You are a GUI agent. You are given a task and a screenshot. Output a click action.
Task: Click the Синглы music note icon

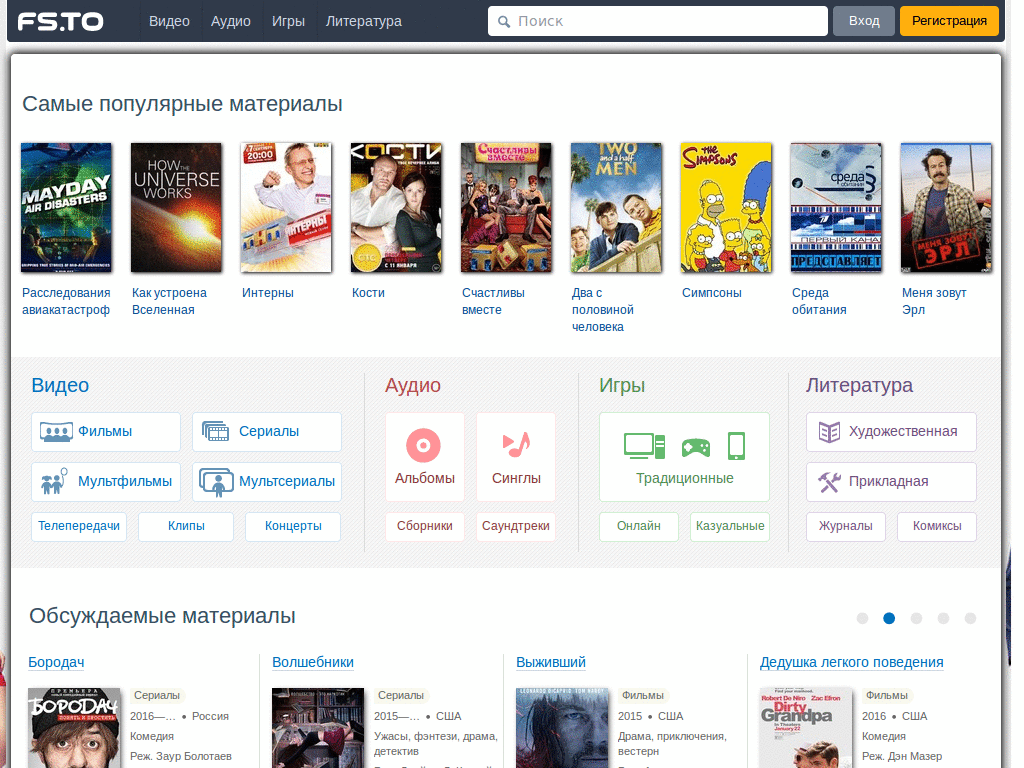[516, 445]
